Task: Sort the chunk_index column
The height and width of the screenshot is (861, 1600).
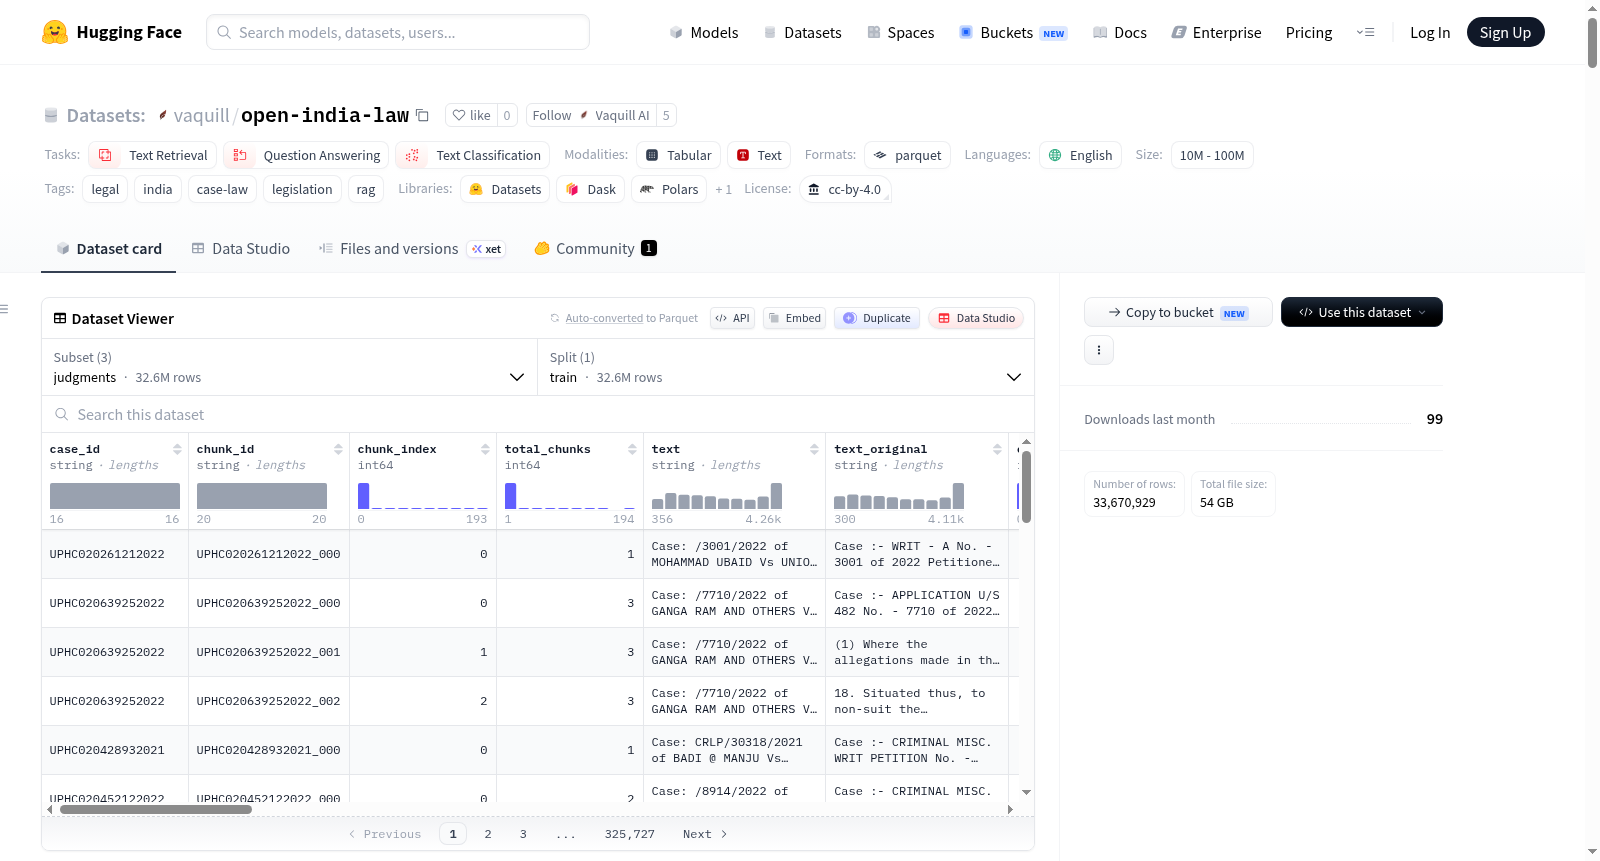Action: point(485,449)
